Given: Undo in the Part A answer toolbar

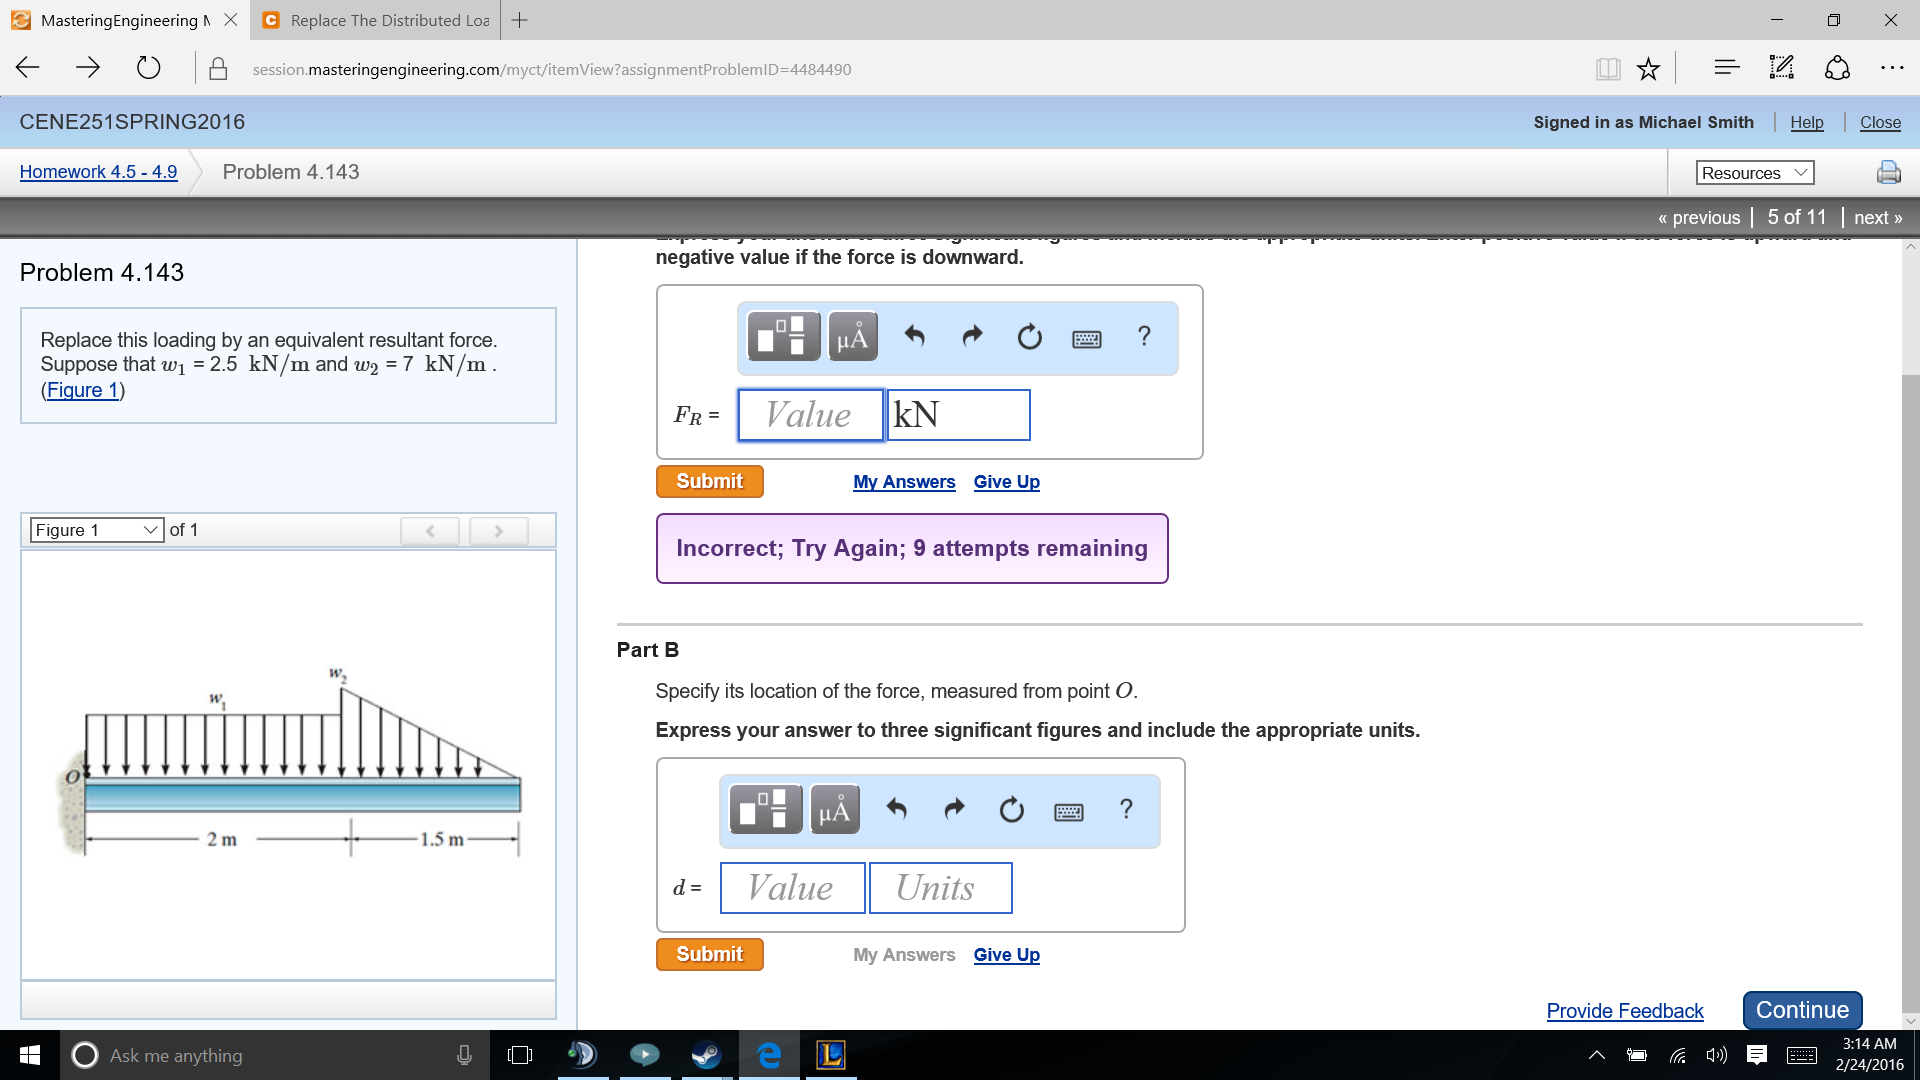Looking at the screenshot, I should click(x=914, y=336).
